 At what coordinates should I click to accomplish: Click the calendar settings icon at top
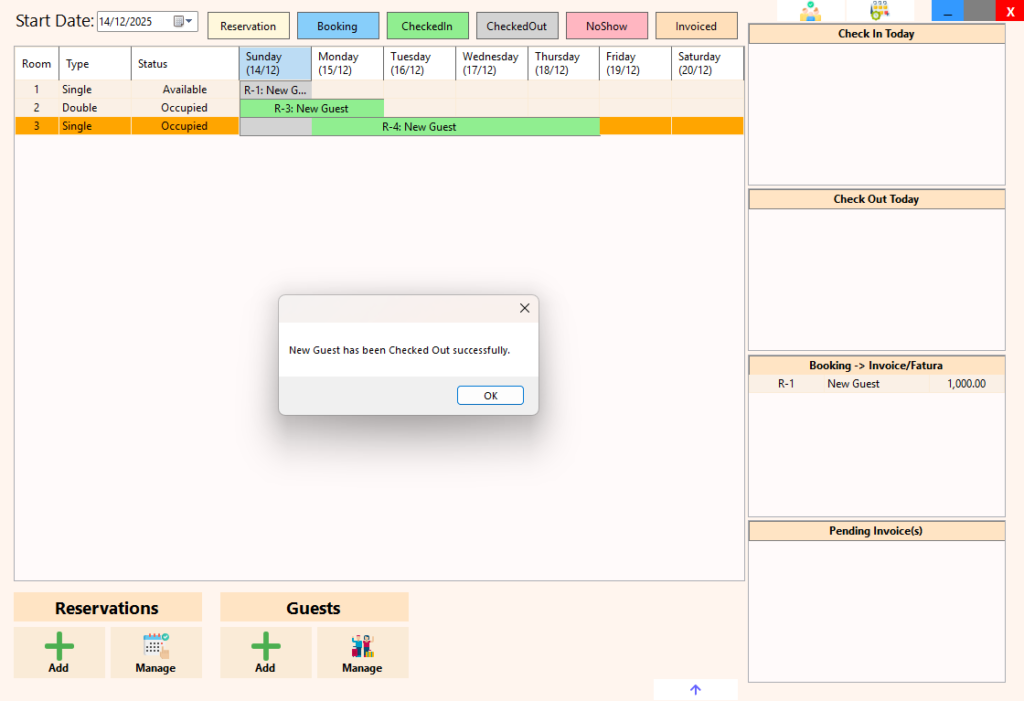click(879, 11)
